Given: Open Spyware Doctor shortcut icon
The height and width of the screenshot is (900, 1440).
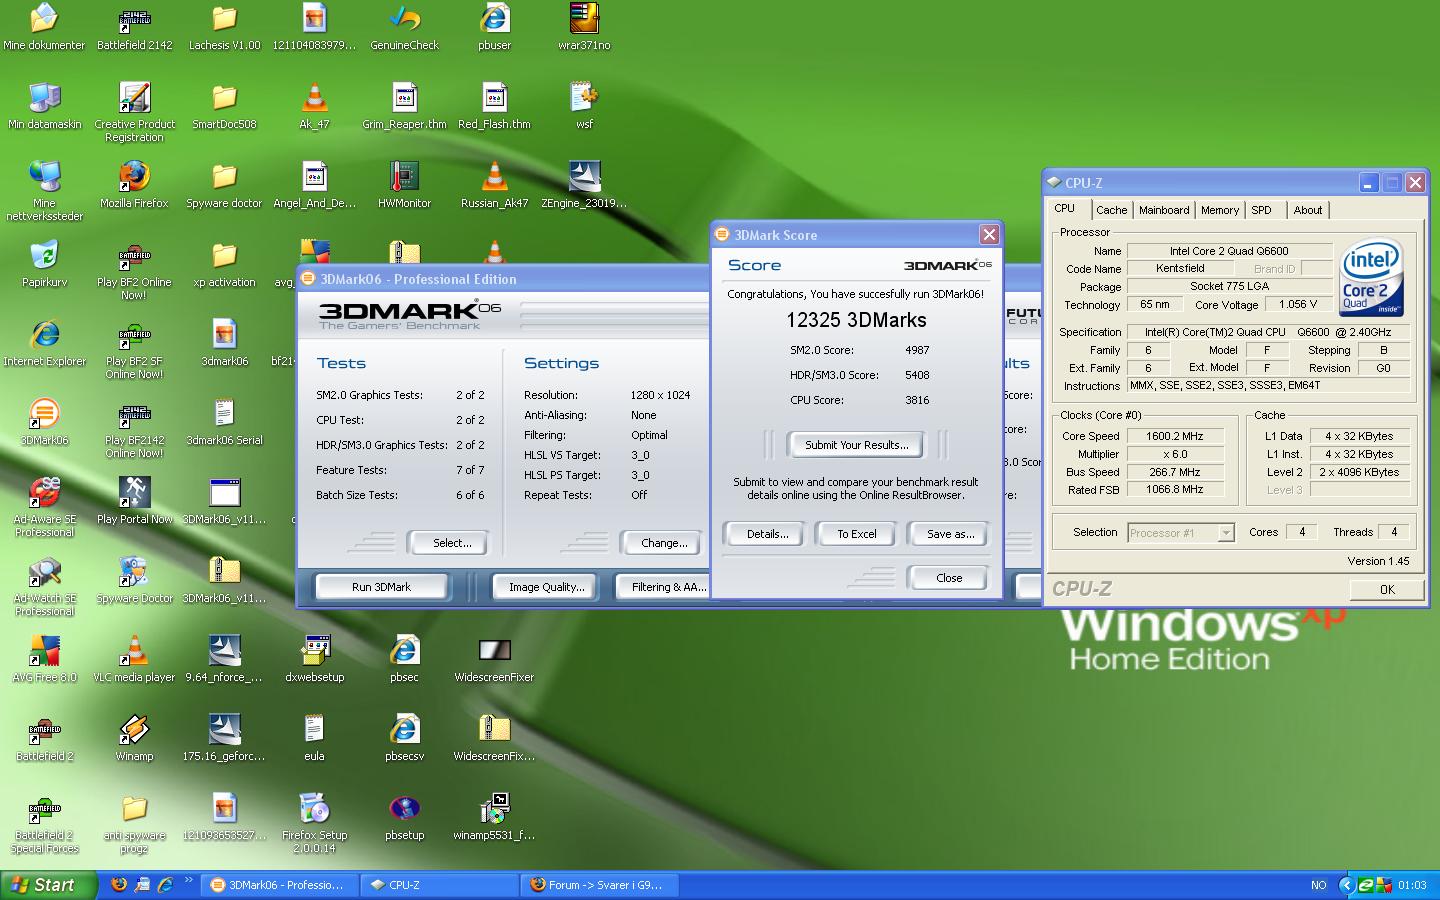Looking at the screenshot, I should pos(134,580).
